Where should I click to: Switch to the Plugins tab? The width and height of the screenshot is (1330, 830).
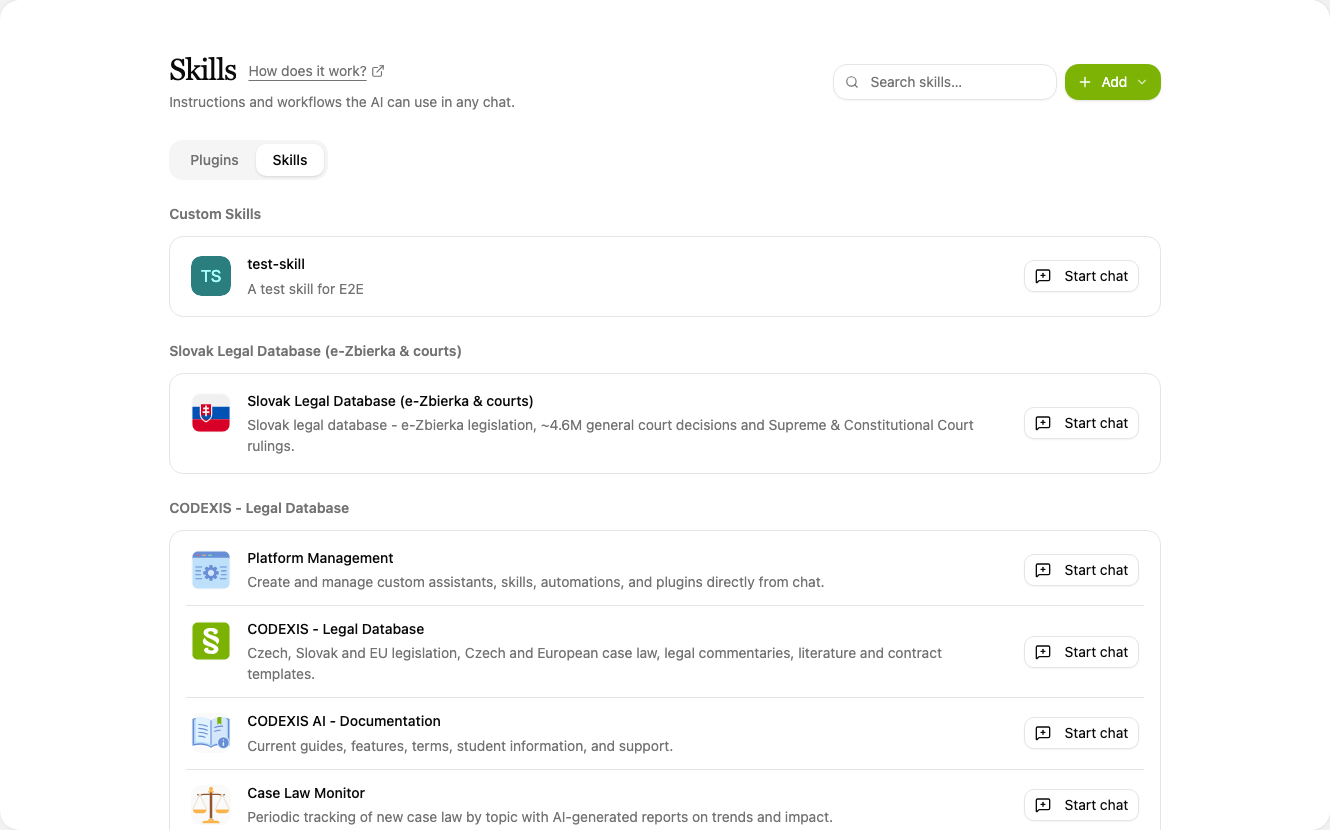click(x=214, y=160)
